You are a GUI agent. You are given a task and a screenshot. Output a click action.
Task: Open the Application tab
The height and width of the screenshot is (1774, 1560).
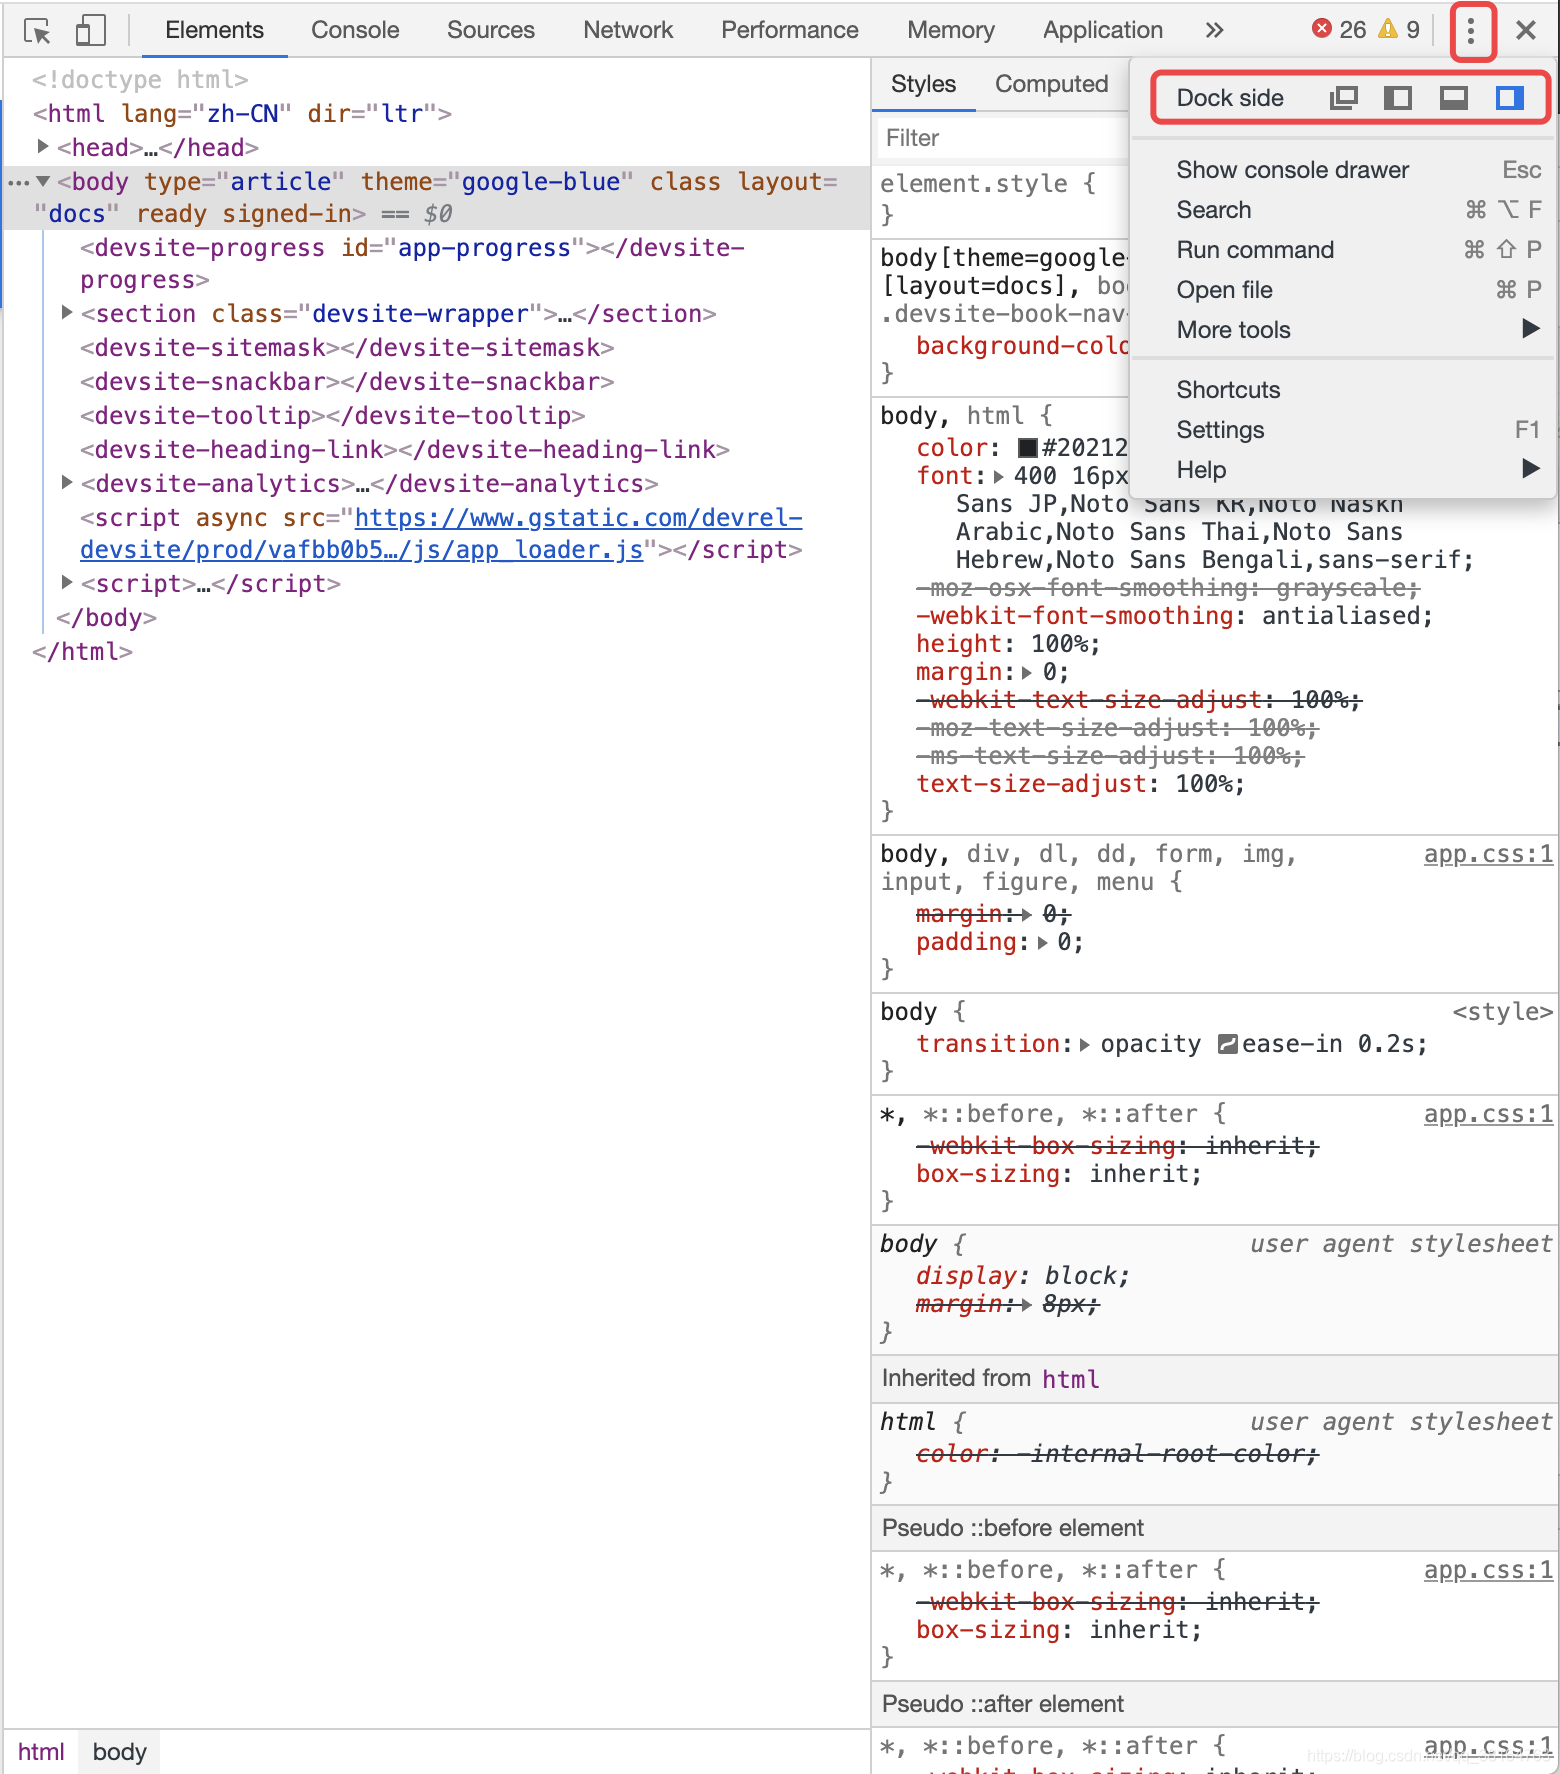click(x=1103, y=30)
